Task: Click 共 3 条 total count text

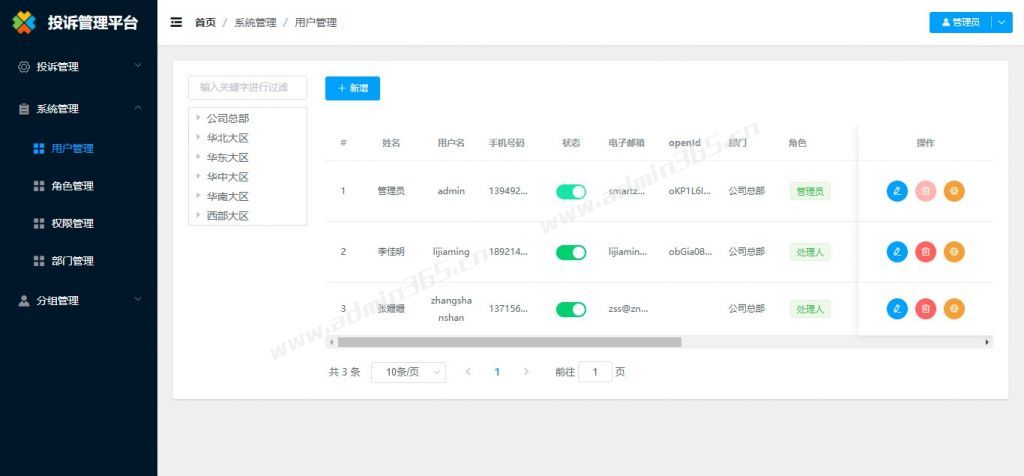Action: point(344,372)
